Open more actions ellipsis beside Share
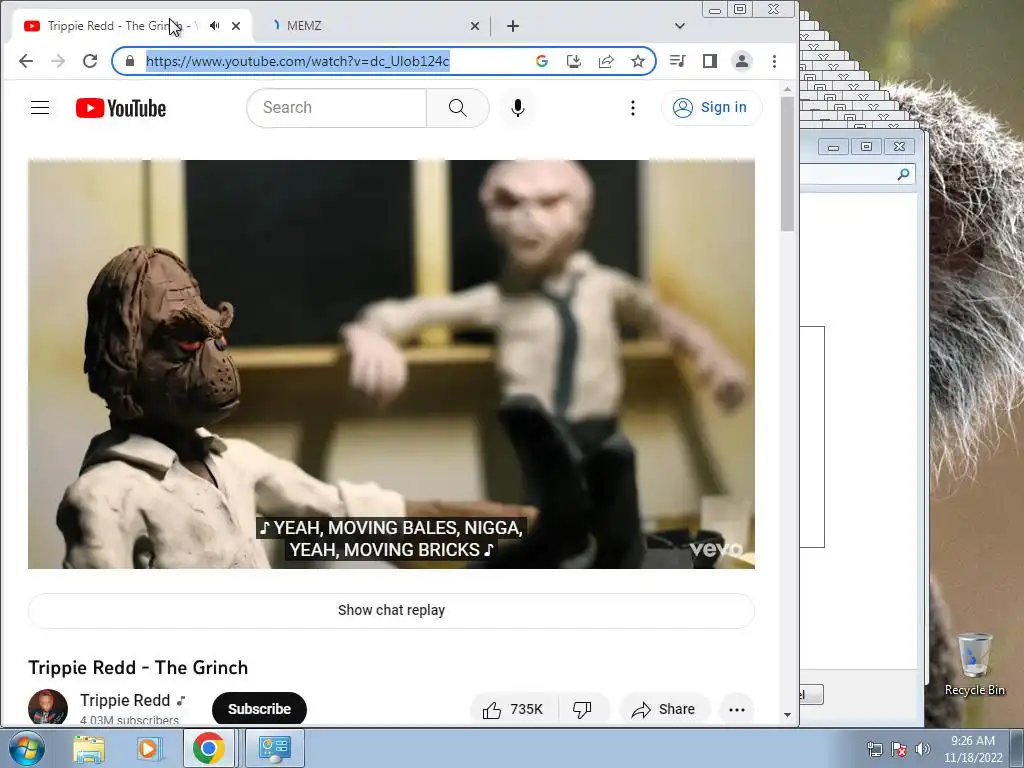Screen dimensions: 1024x768 point(737,709)
